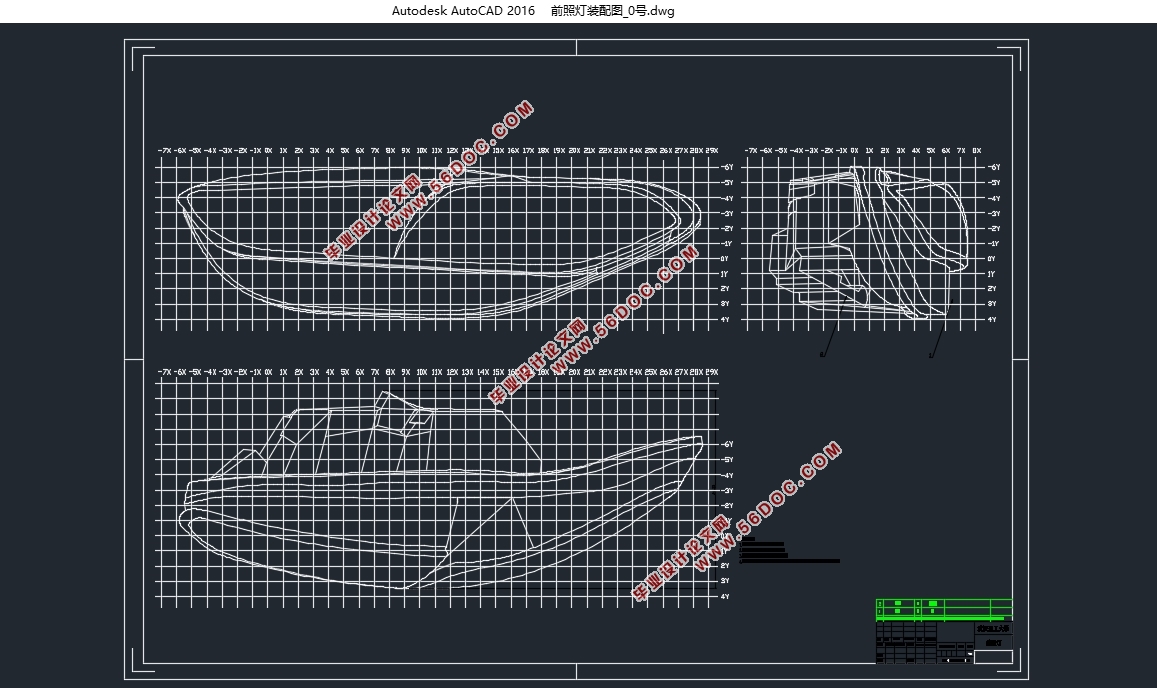Click the red watermark over the top-left view

[428, 182]
